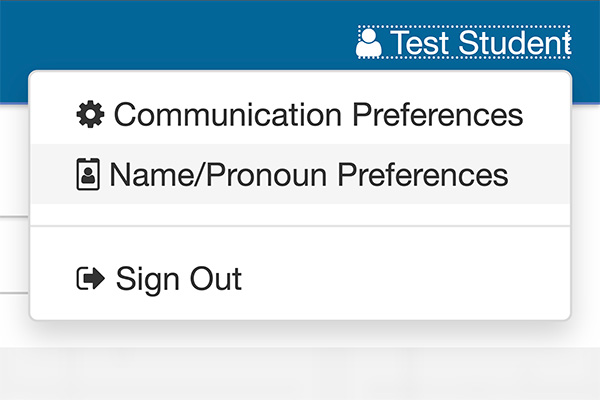Viewport: 600px width, 400px height.
Task: Click the word "Preferences" in Communication Preferences
Action: click(x=437, y=114)
